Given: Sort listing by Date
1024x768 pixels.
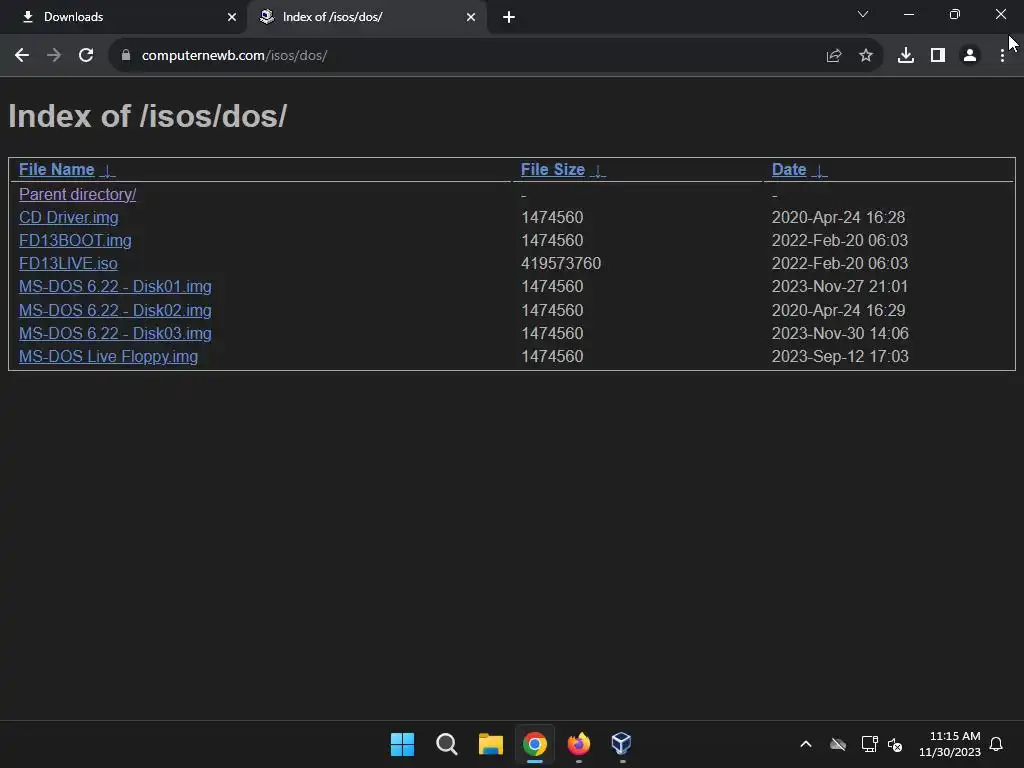Looking at the screenshot, I should 789,170.
